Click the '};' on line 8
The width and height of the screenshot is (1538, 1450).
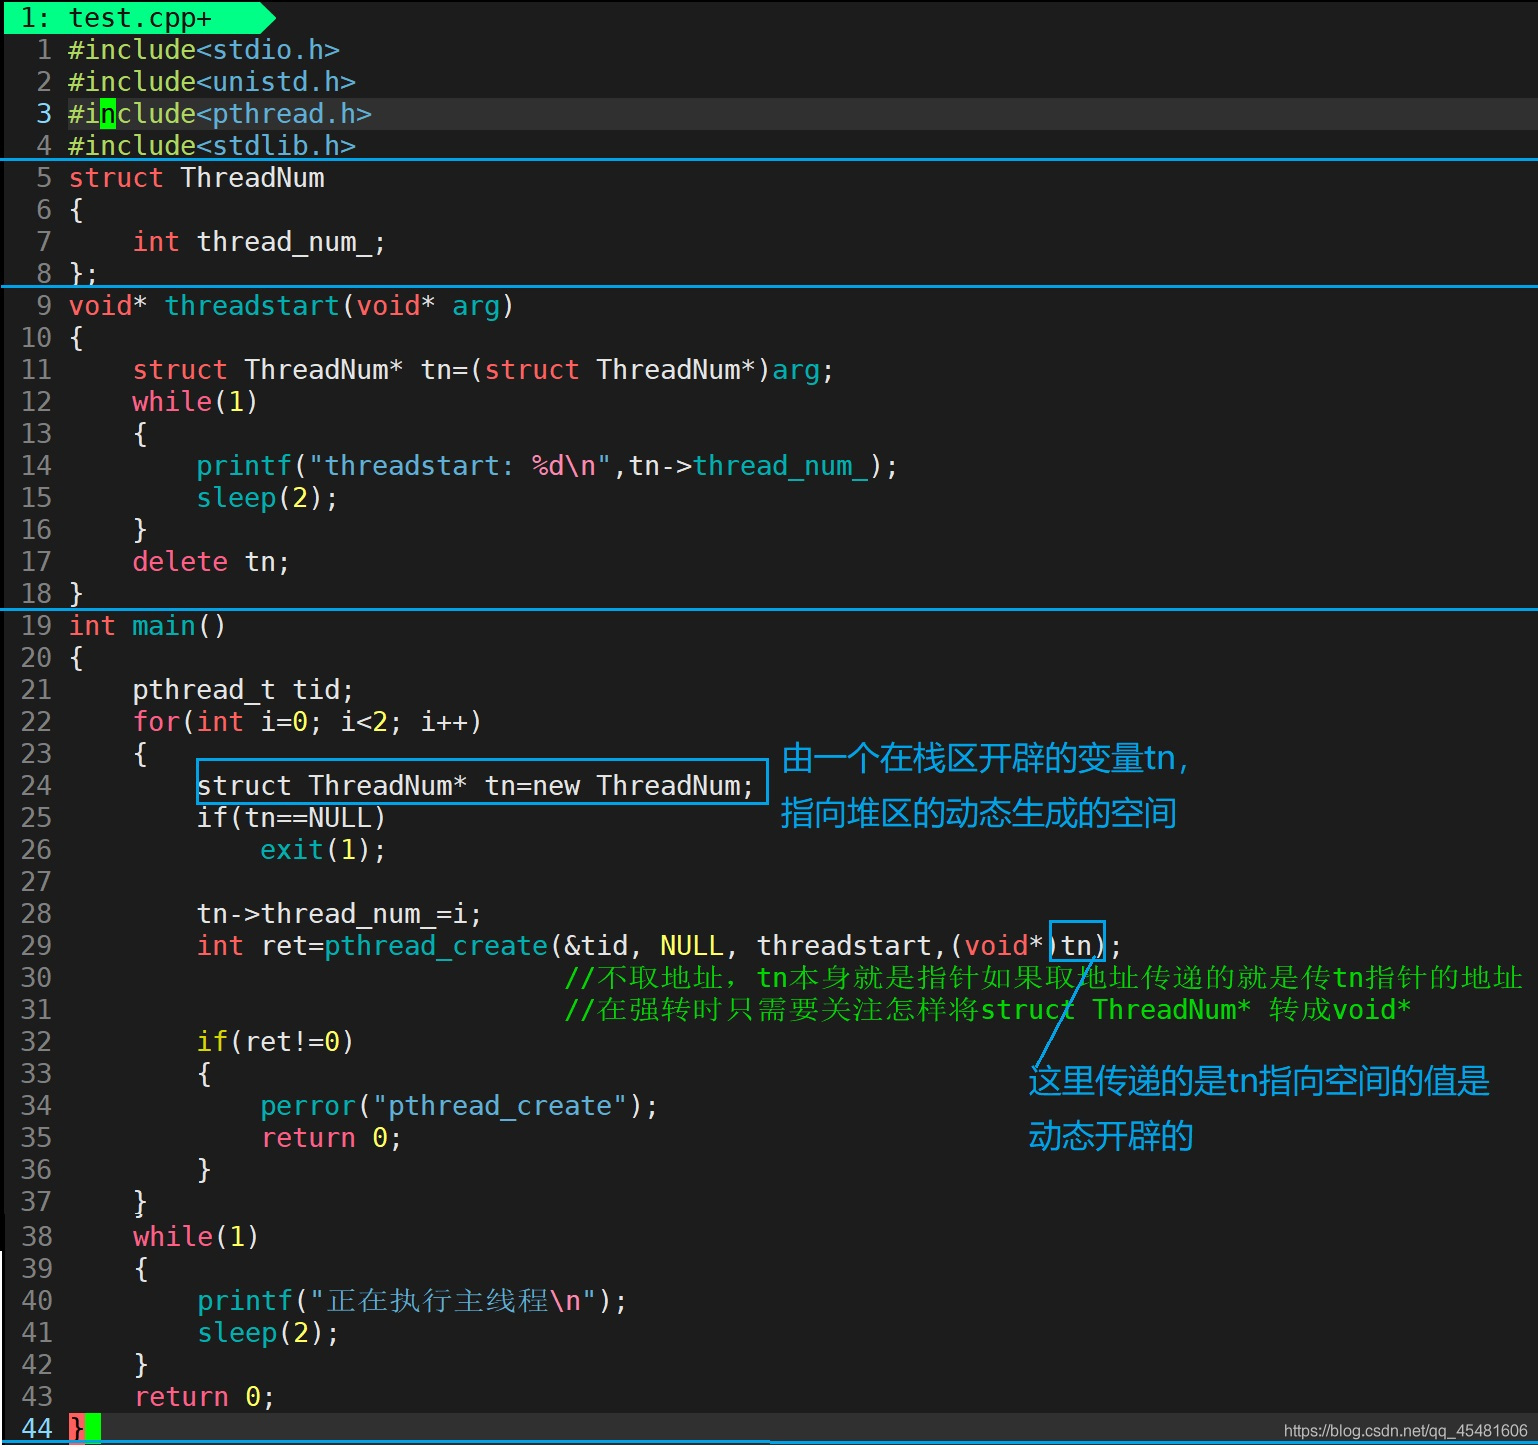coord(84,274)
